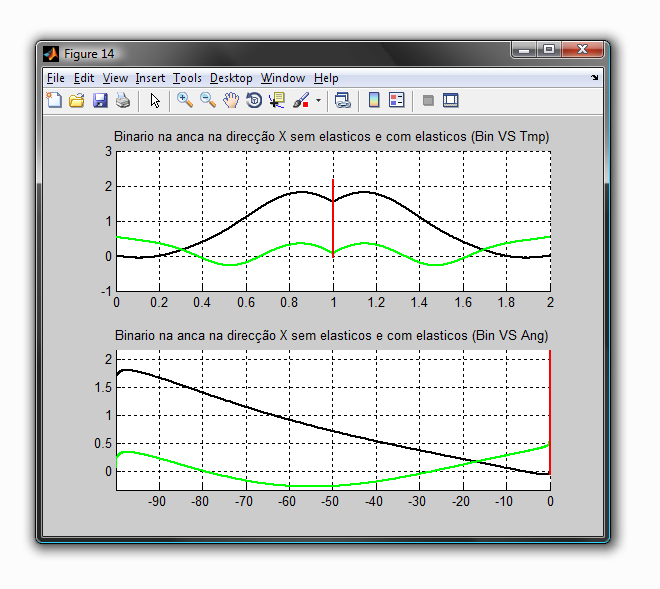Screen dimensions: 660x589
Task: Click the dock figure arrow at menu bar right
Action: [x=595, y=77]
